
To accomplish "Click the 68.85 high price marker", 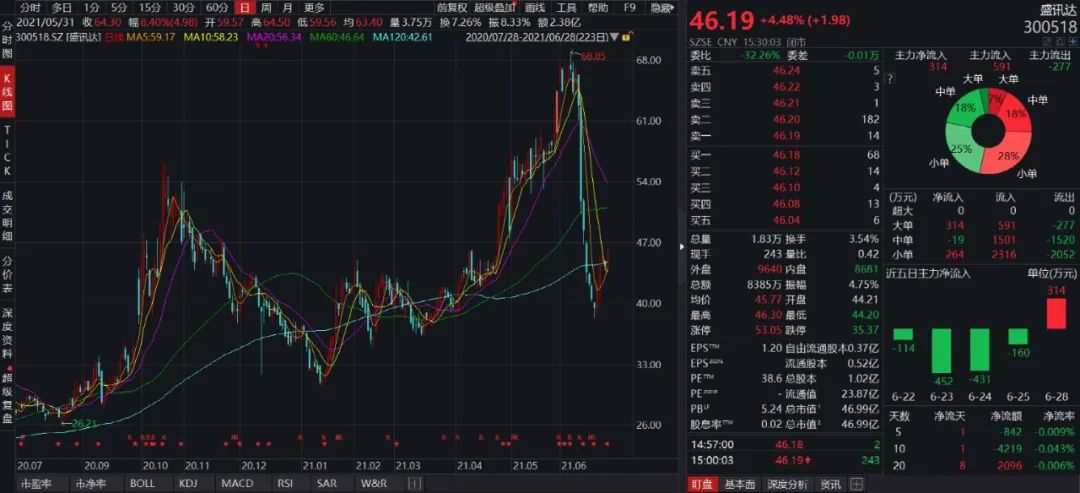I will [x=594, y=57].
